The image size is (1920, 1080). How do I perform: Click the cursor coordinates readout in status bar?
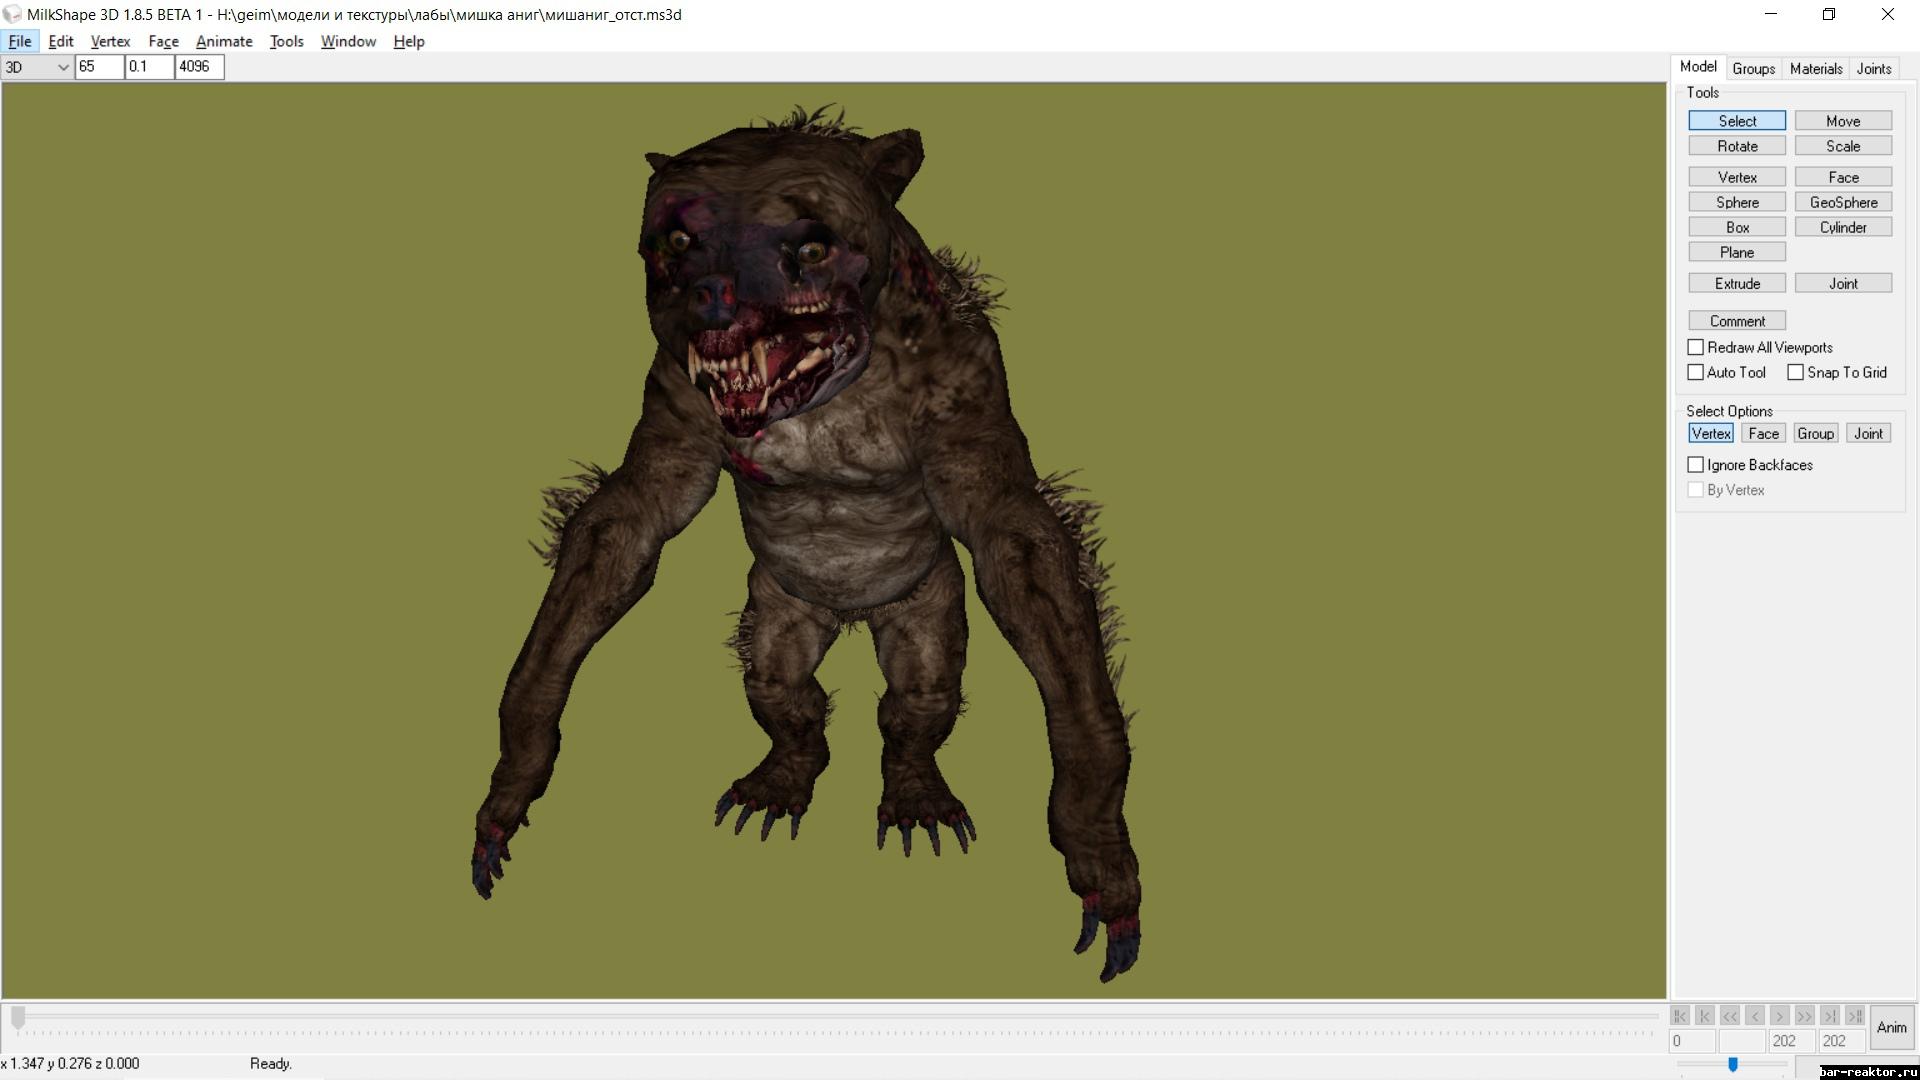pyautogui.click(x=70, y=1064)
